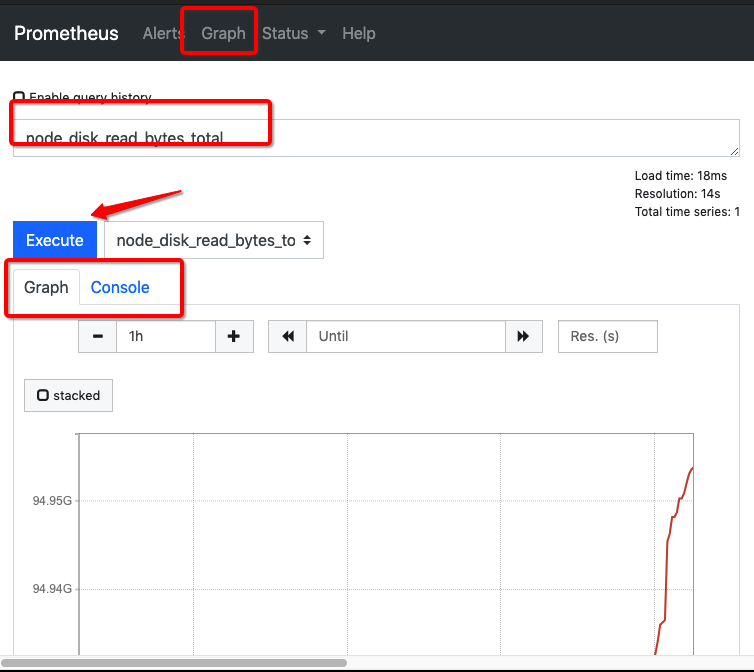
Task: Click the textarea resize handle icon
Action: tap(734, 152)
